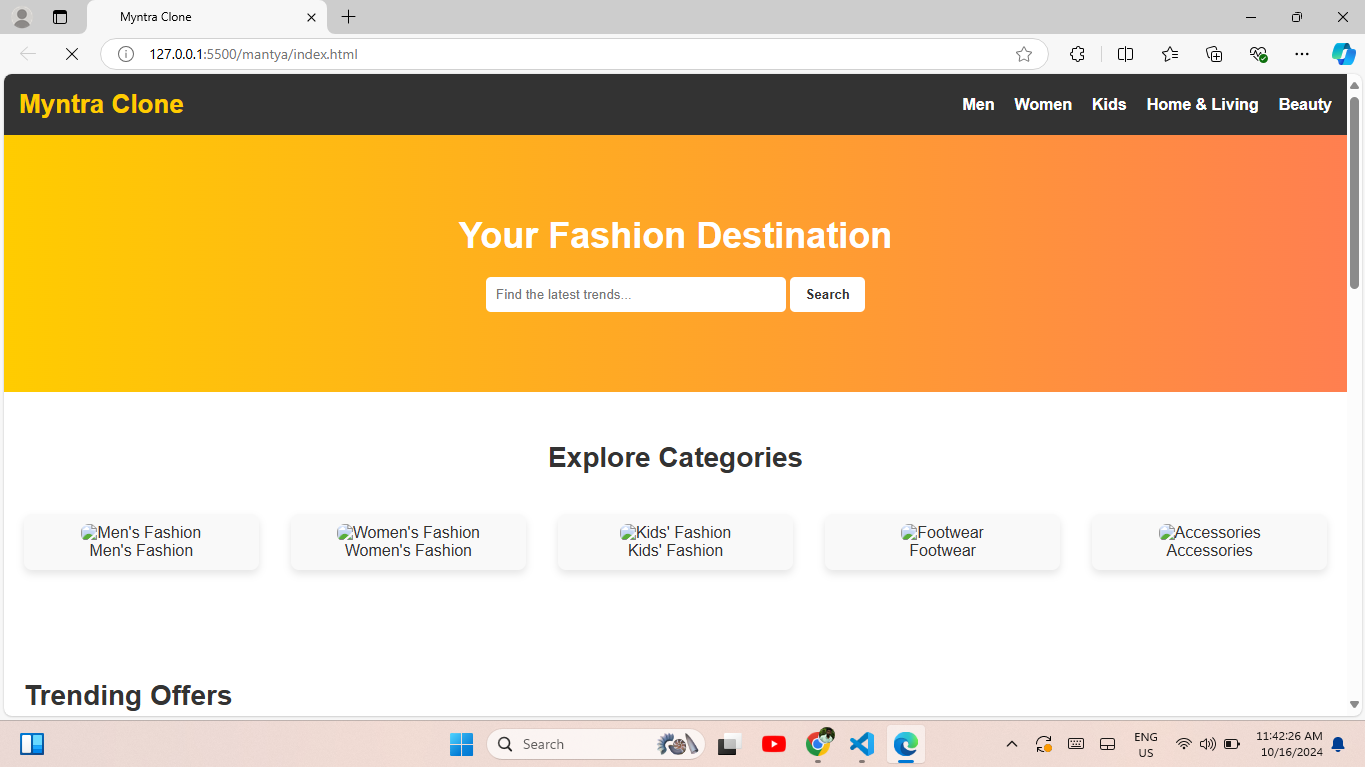Show hidden system tray icons chevron
1365x767 pixels.
[x=1011, y=744]
